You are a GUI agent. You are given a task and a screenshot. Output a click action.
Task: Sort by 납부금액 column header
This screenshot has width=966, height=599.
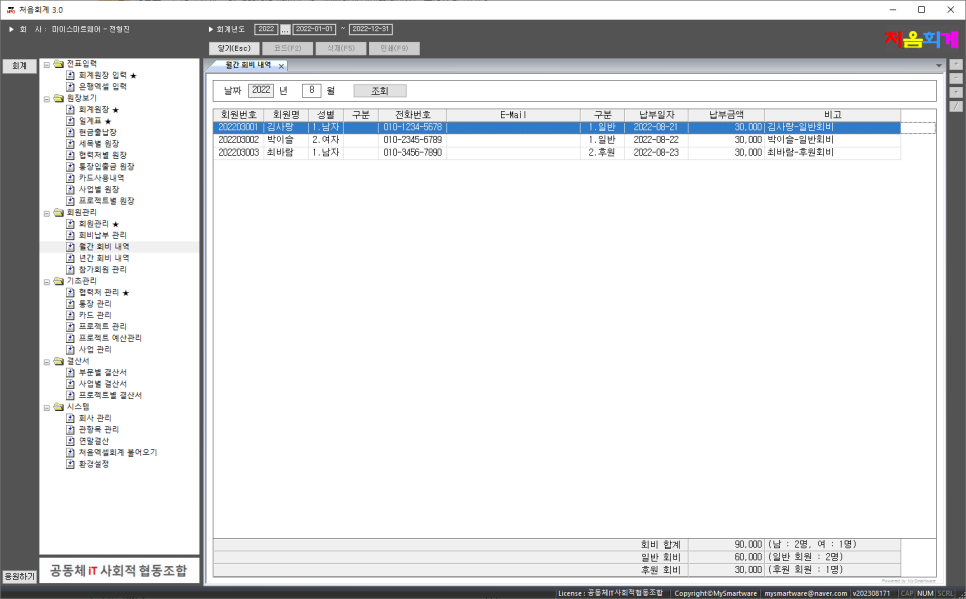[726, 115]
